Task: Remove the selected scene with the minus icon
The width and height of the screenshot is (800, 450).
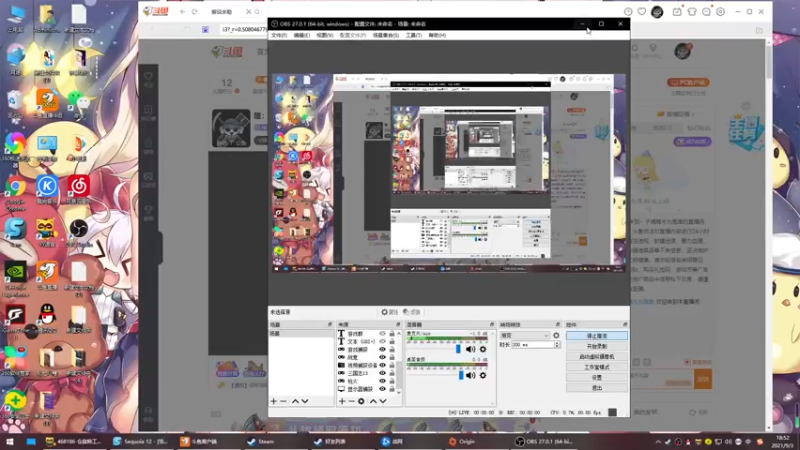Action: click(x=283, y=402)
